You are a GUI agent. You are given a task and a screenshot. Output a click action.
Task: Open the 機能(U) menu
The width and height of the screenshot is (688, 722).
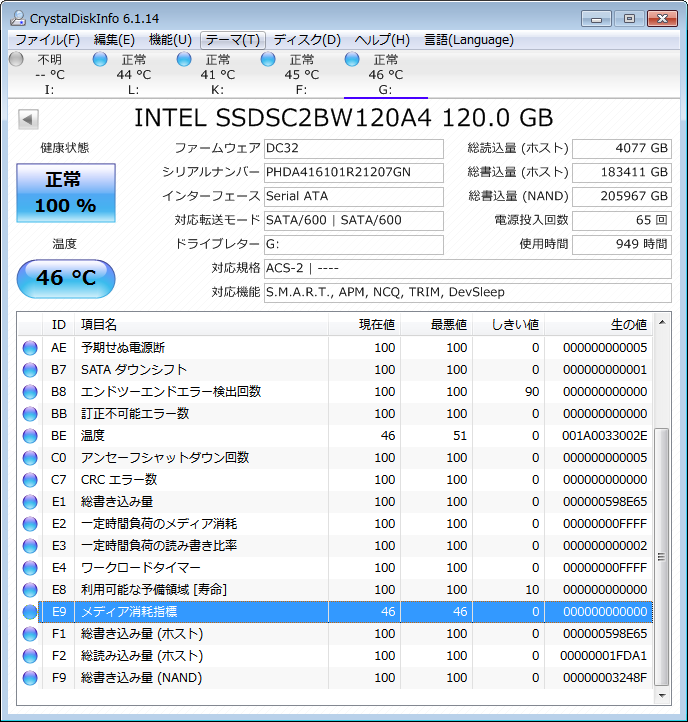click(x=170, y=40)
